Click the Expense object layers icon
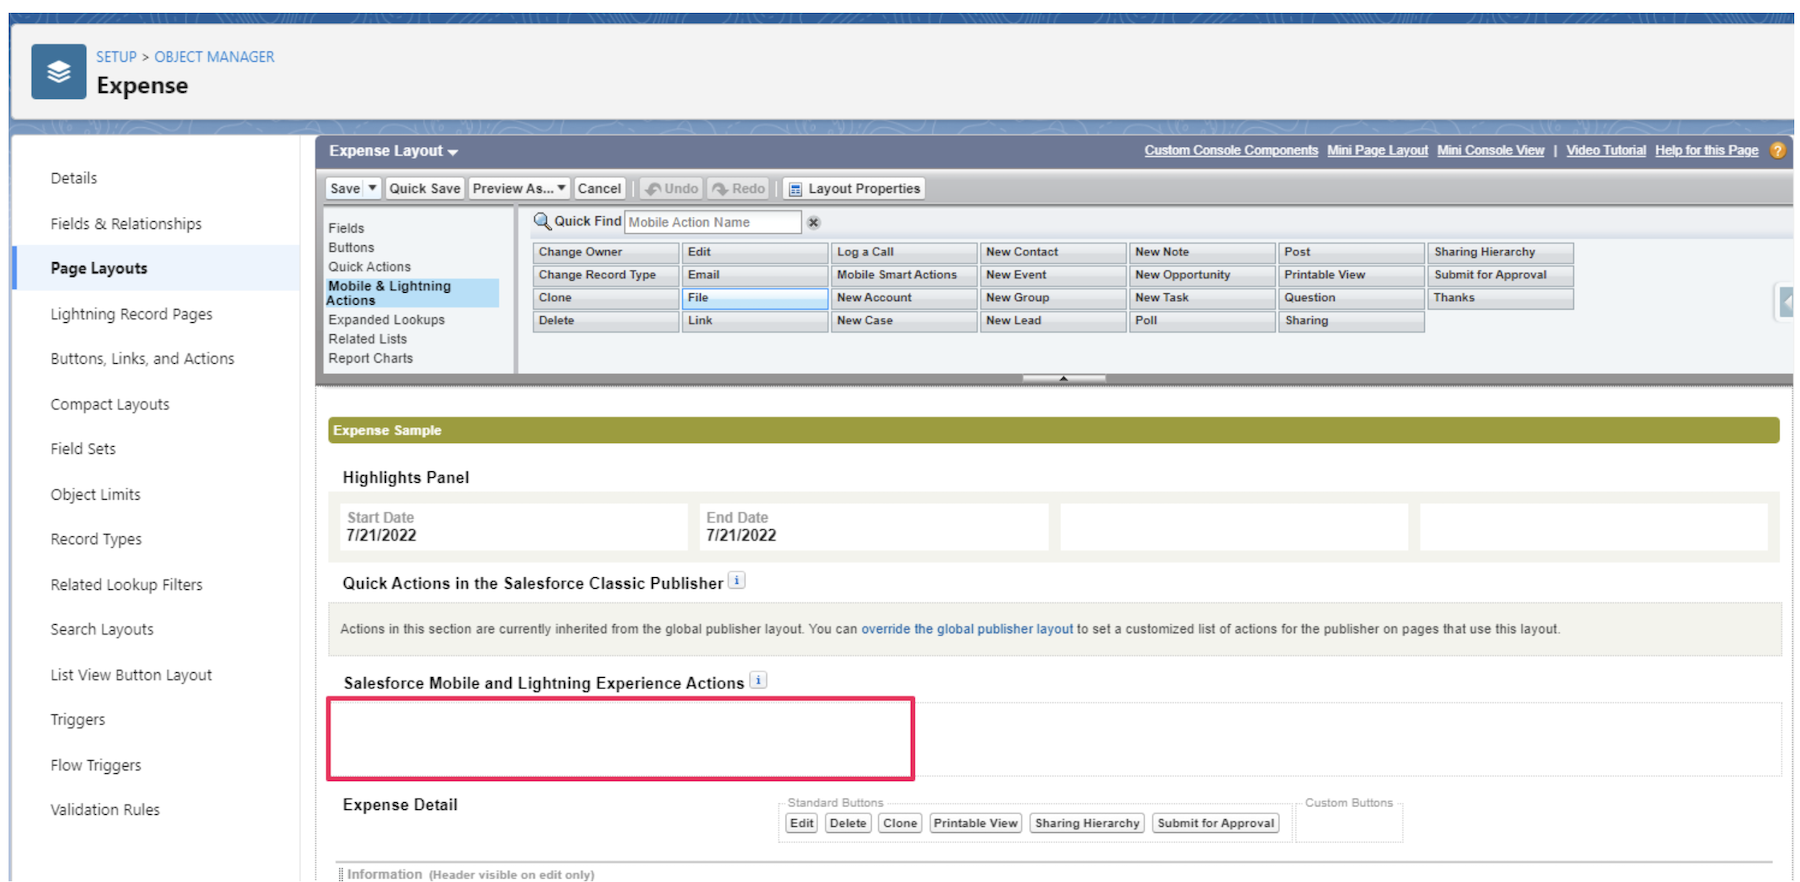Image resolution: width=1800 pixels, height=882 pixels. [58, 72]
